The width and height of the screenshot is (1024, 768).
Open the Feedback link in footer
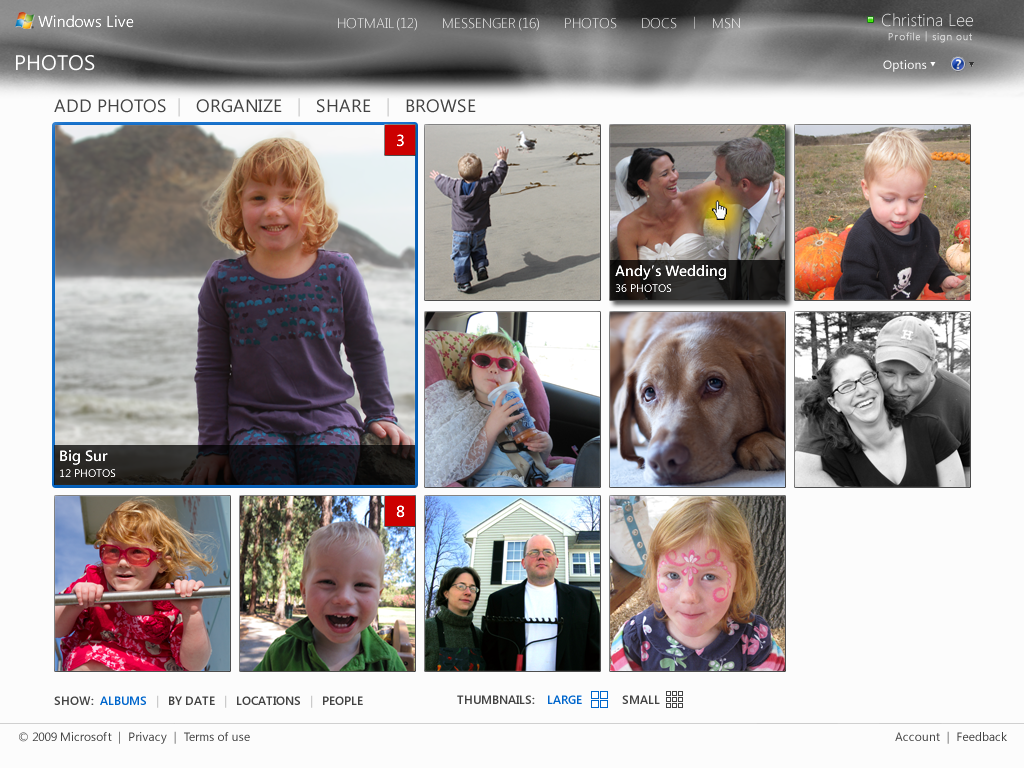[981, 737]
